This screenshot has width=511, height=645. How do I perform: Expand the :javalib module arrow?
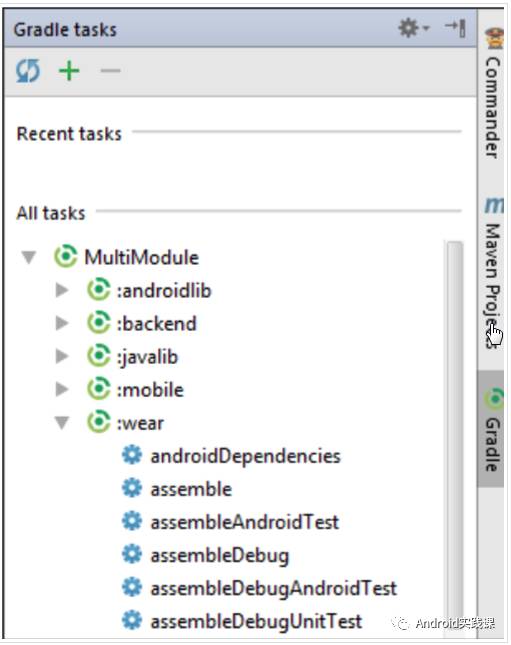[x=62, y=356]
